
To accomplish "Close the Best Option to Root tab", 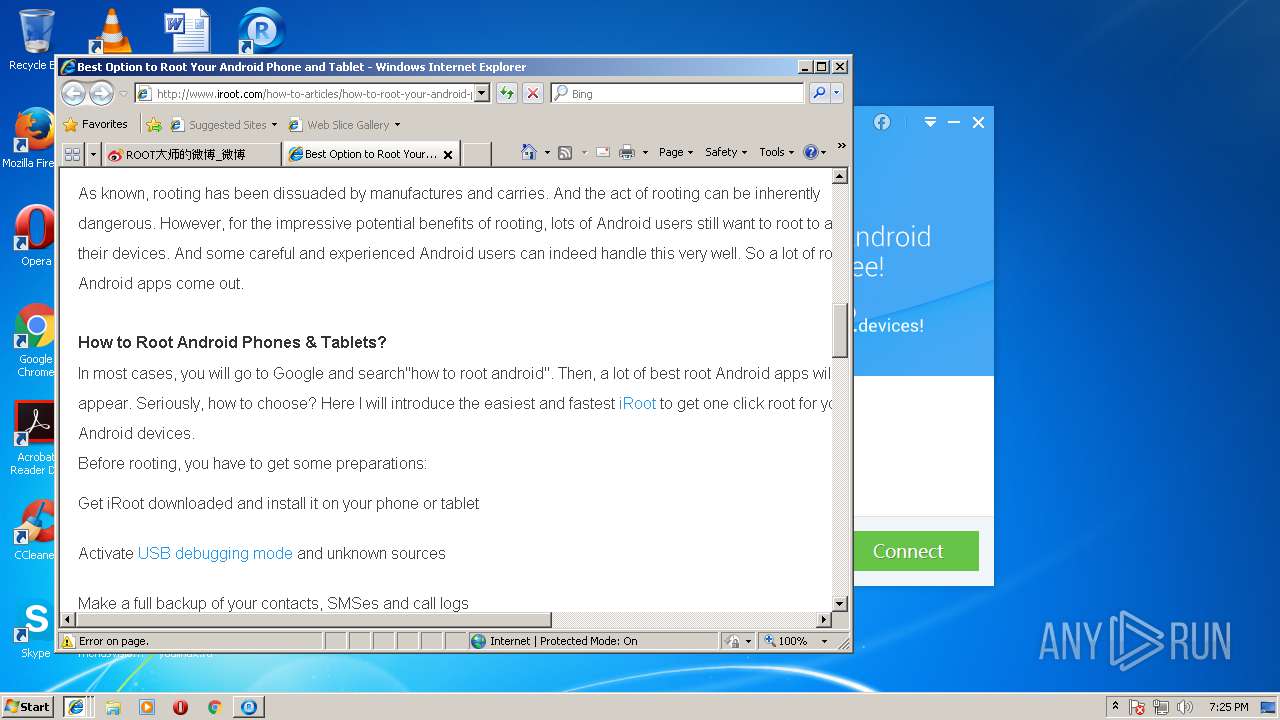I will click(448, 155).
